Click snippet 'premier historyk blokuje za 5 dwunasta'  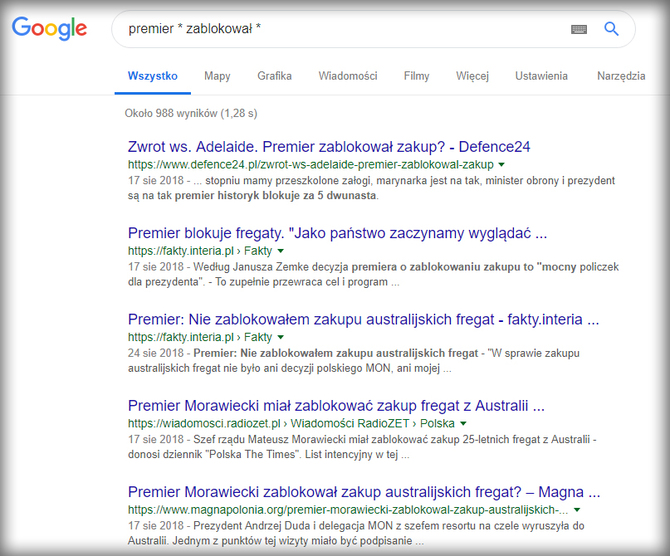tap(276, 196)
